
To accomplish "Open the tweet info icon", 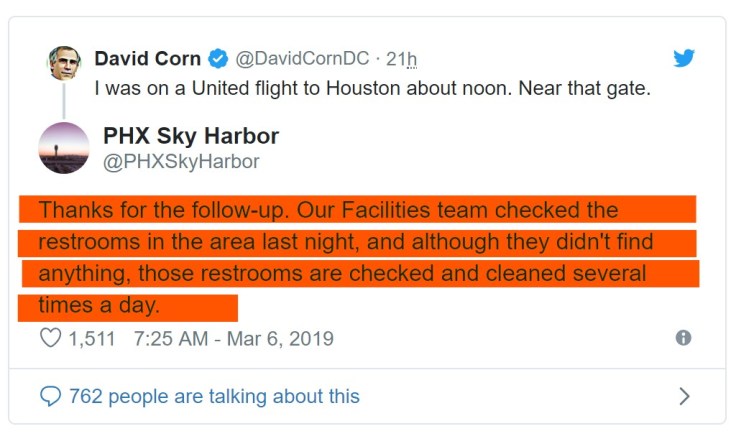I will (x=684, y=338).
